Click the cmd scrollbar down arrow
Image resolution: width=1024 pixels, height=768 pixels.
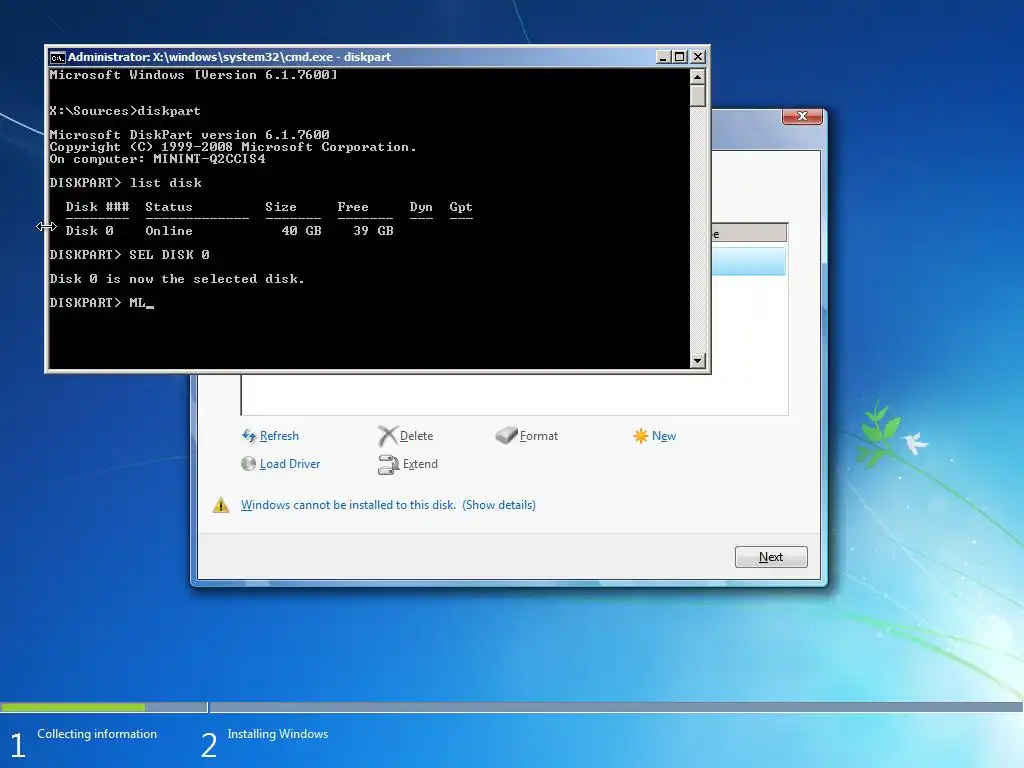click(x=697, y=360)
